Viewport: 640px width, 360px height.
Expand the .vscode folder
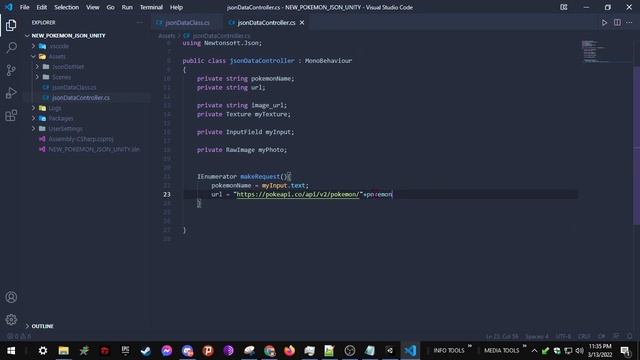coord(59,46)
